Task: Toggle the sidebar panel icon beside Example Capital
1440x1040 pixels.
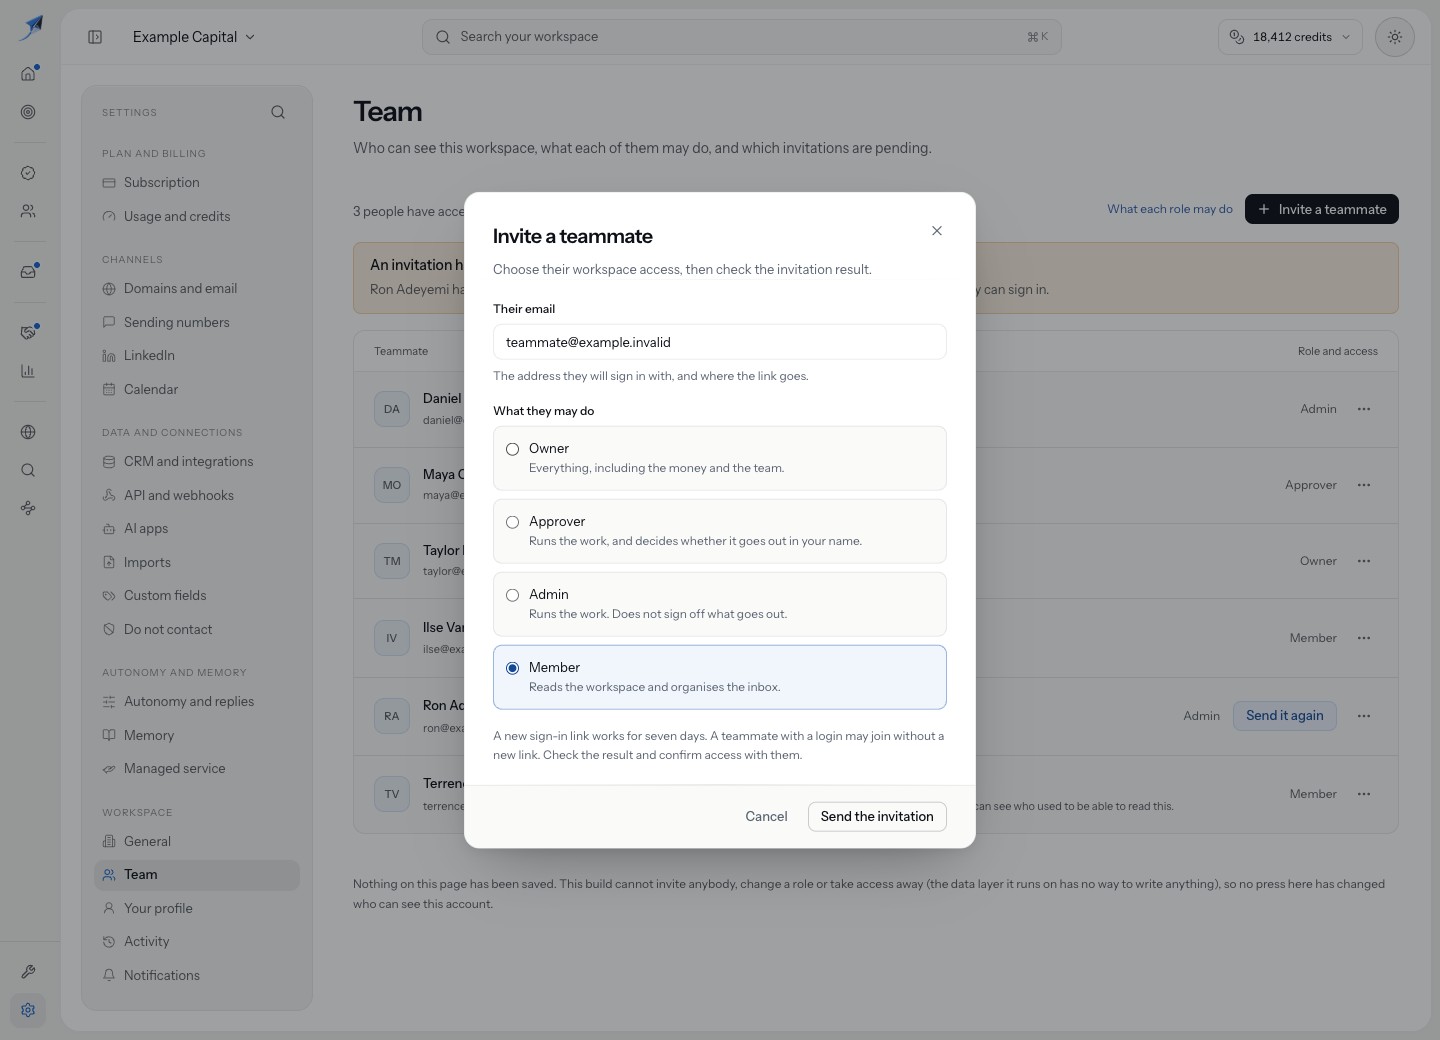Action: (95, 37)
